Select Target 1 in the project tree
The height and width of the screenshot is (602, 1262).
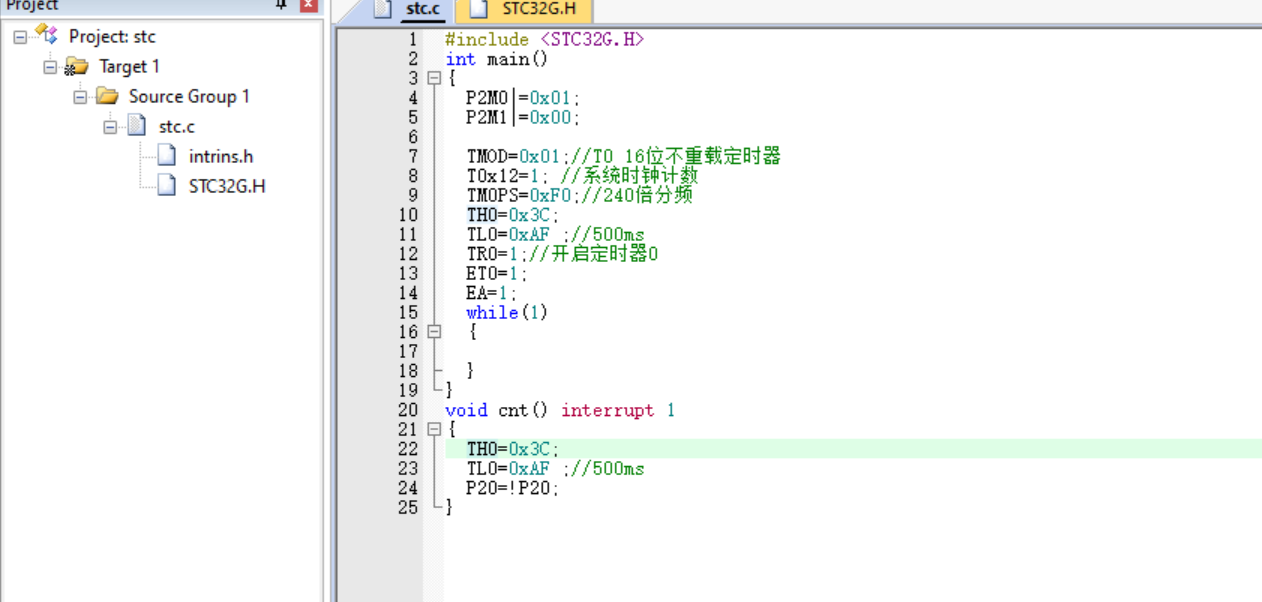coord(129,66)
